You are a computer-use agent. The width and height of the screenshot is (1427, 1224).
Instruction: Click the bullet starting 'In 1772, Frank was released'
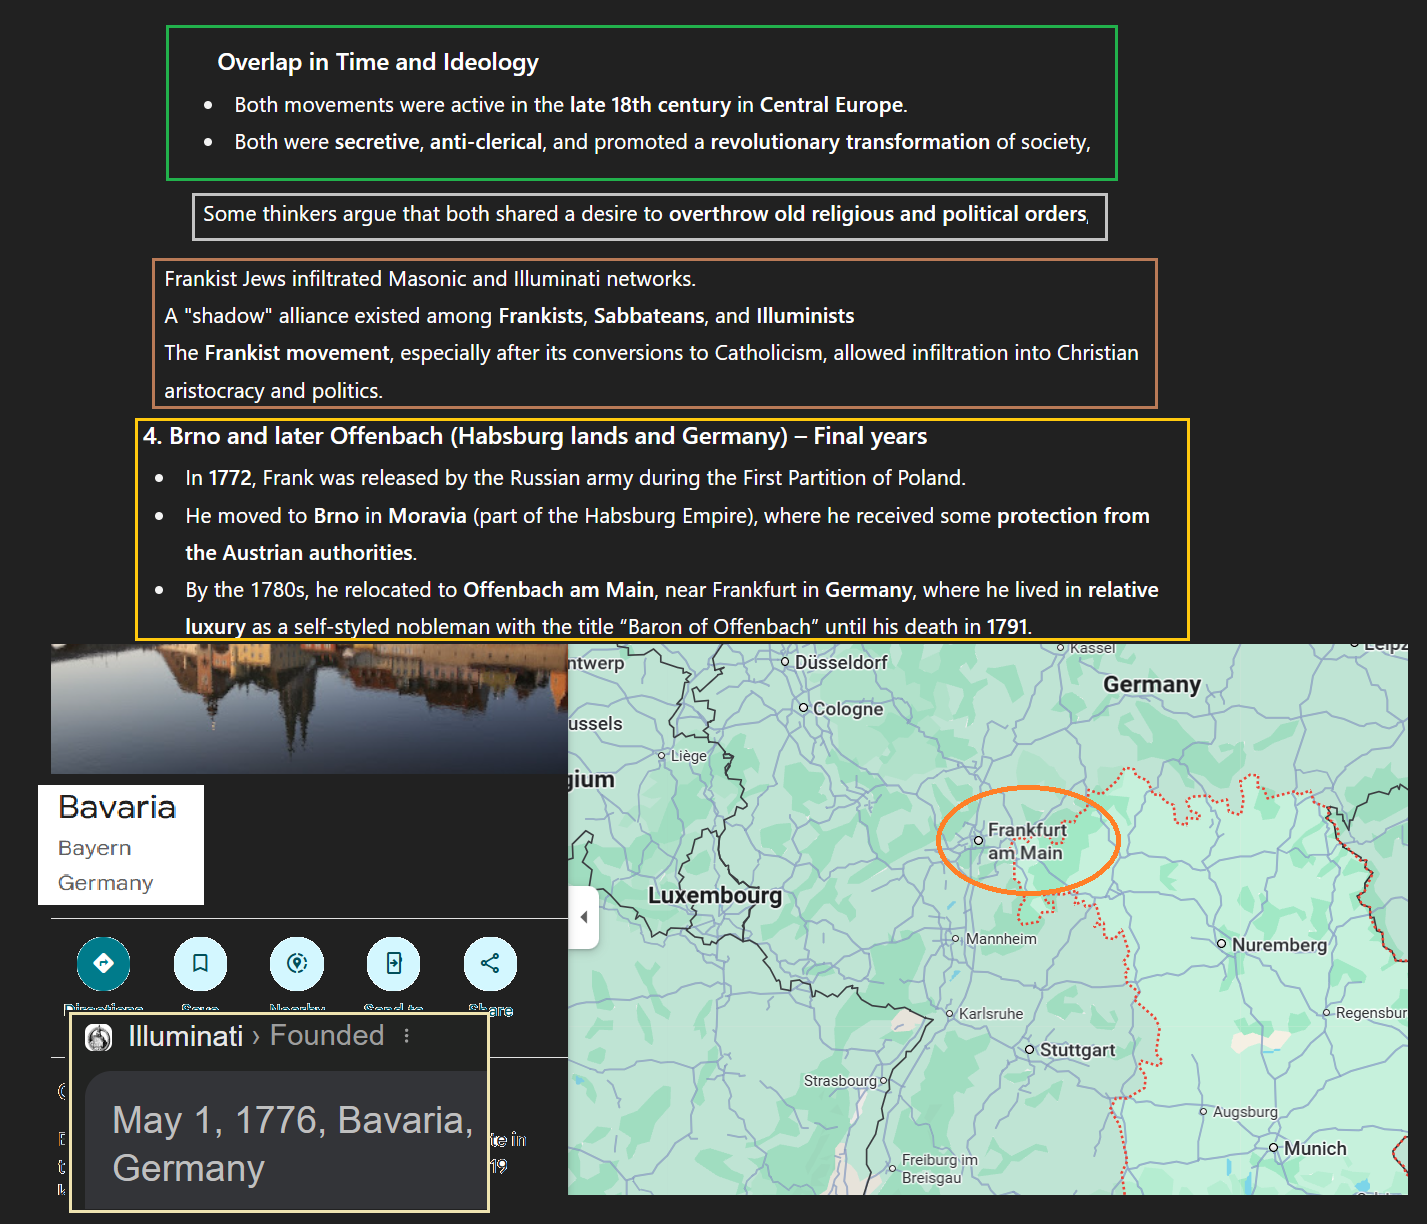(x=575, y=478)
